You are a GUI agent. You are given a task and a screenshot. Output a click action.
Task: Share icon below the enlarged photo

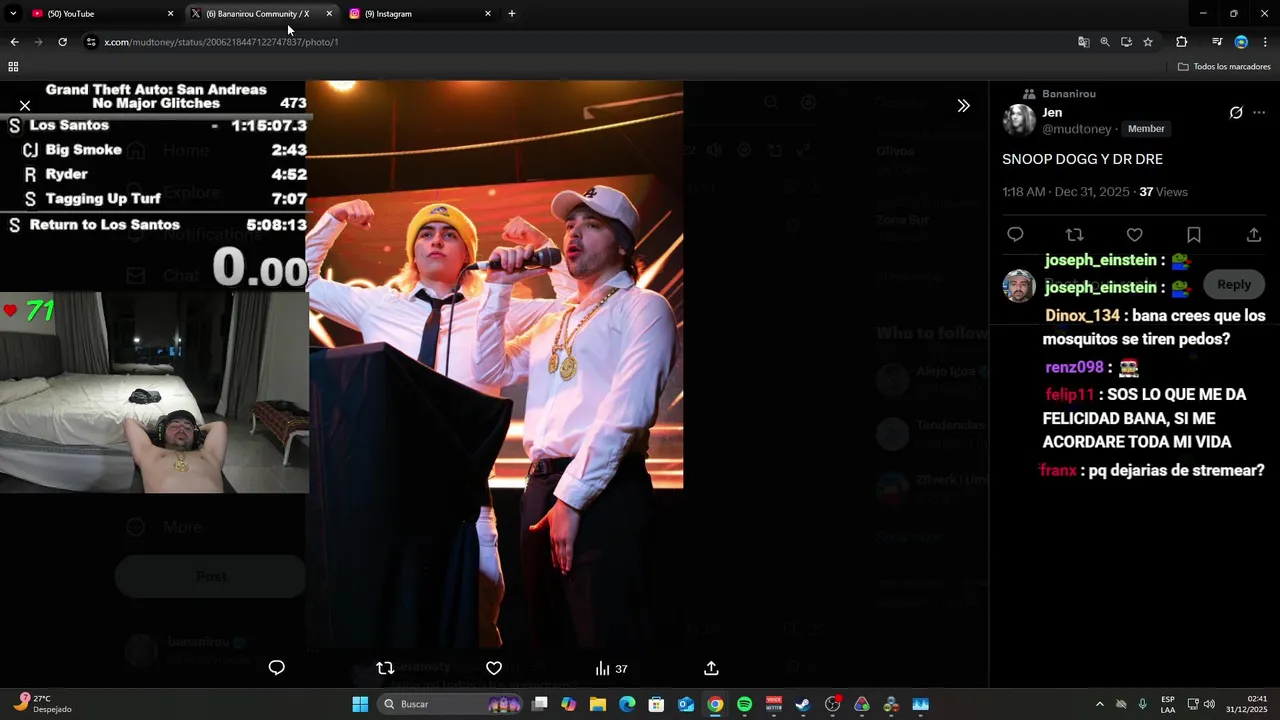point(711,668)
